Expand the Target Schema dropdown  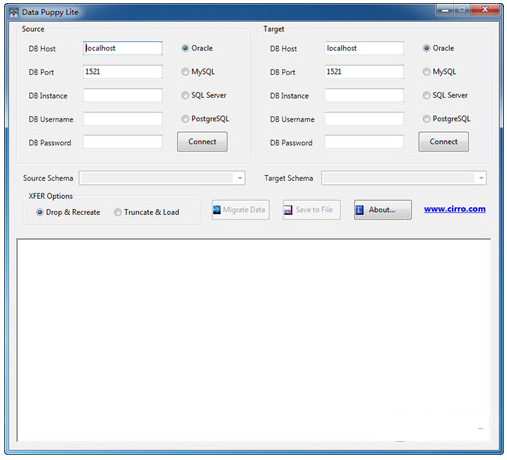coord(481,178)
